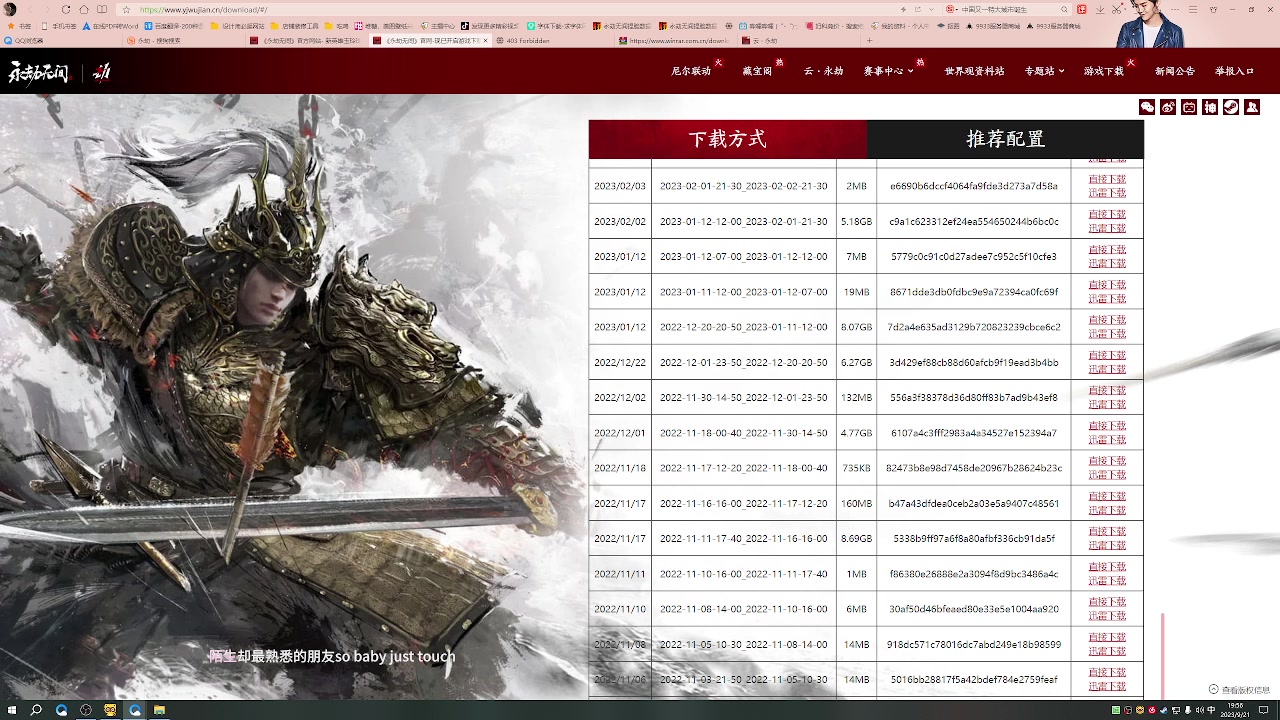Click 直接下载 for the 2022/12/22 patch
Screen dimensions: 1280x720
[1107, 355]
